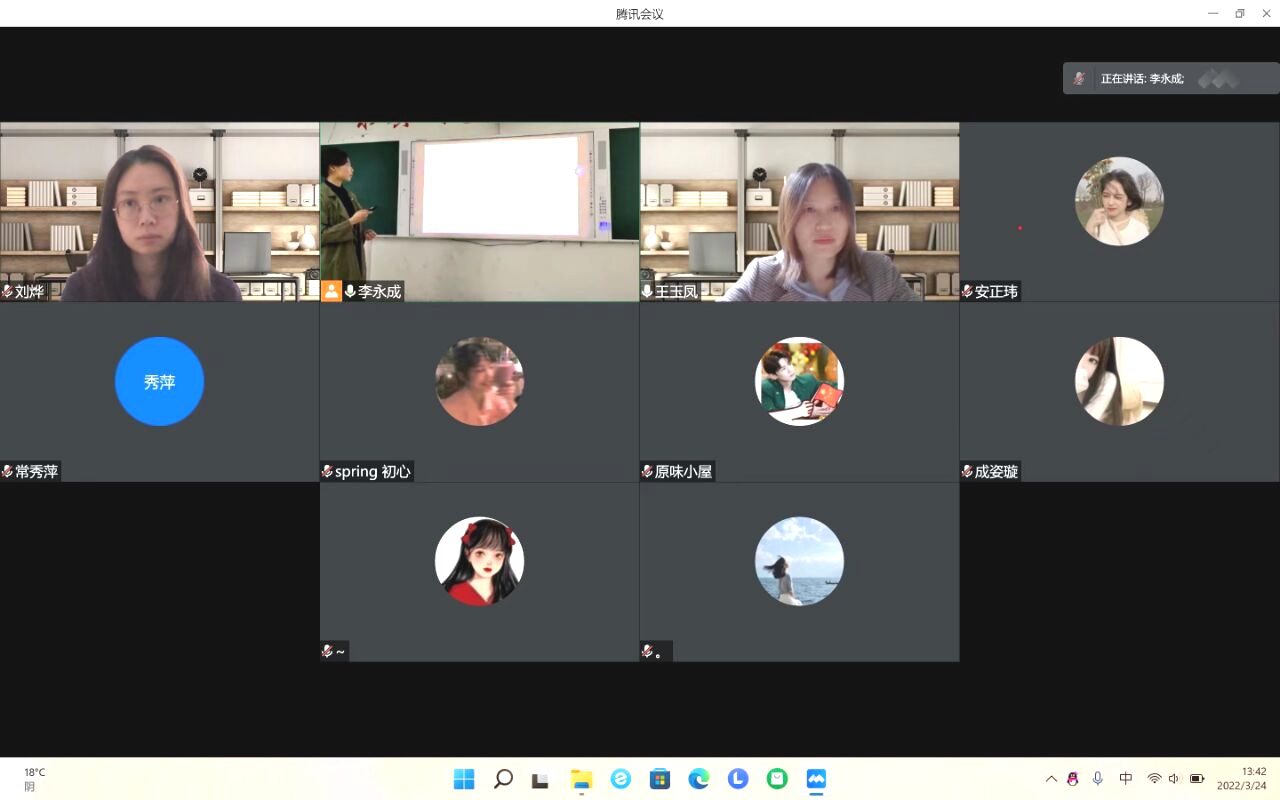Click the system tray microphone icon

tap(1098, 779)
